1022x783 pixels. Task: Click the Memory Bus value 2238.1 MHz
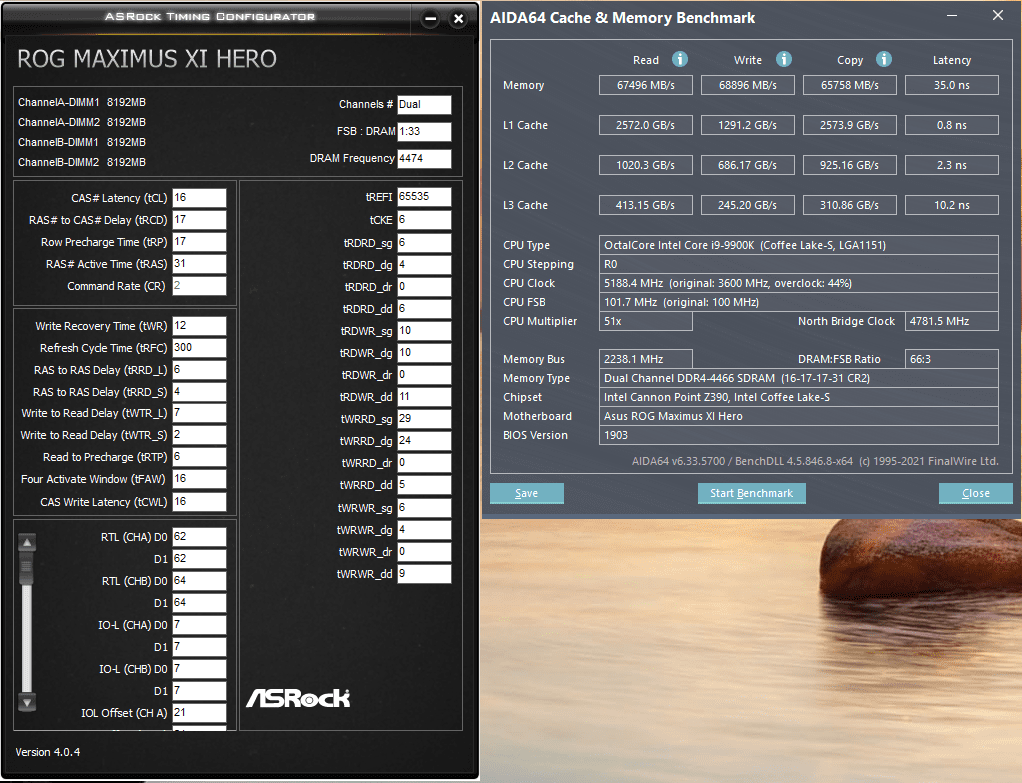click(x=646, y=359)
